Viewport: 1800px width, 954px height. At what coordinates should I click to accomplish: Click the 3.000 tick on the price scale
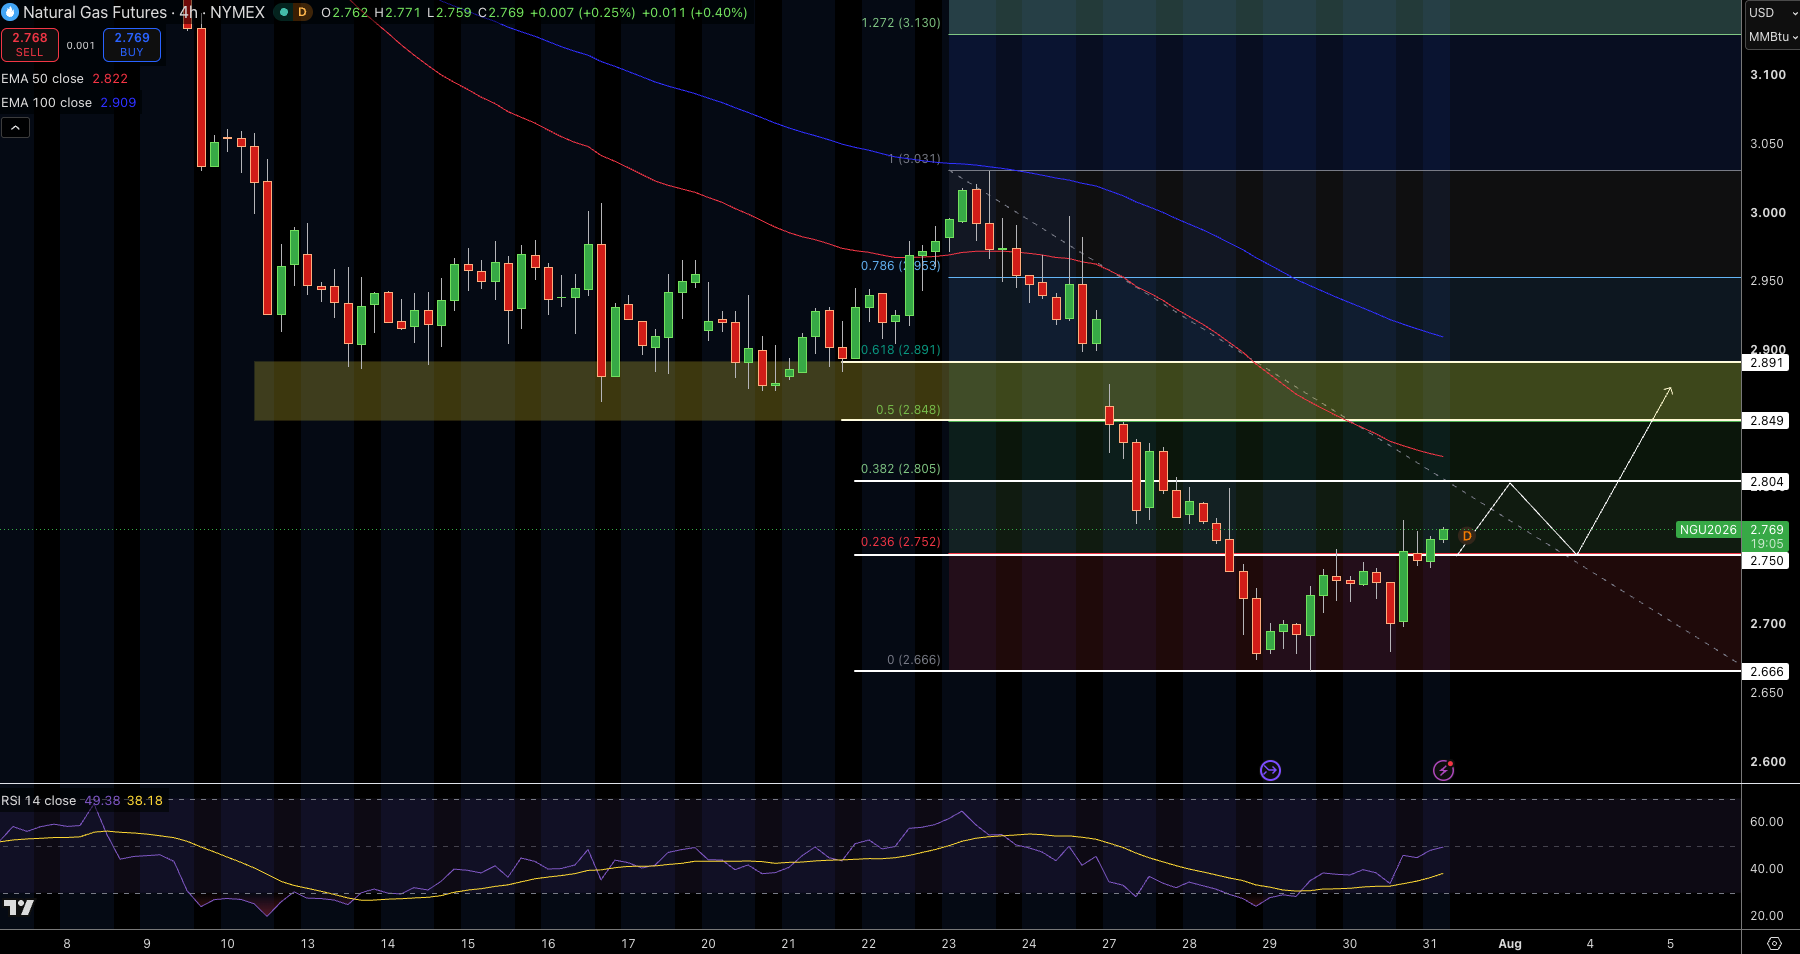[x=1768, y=213]
